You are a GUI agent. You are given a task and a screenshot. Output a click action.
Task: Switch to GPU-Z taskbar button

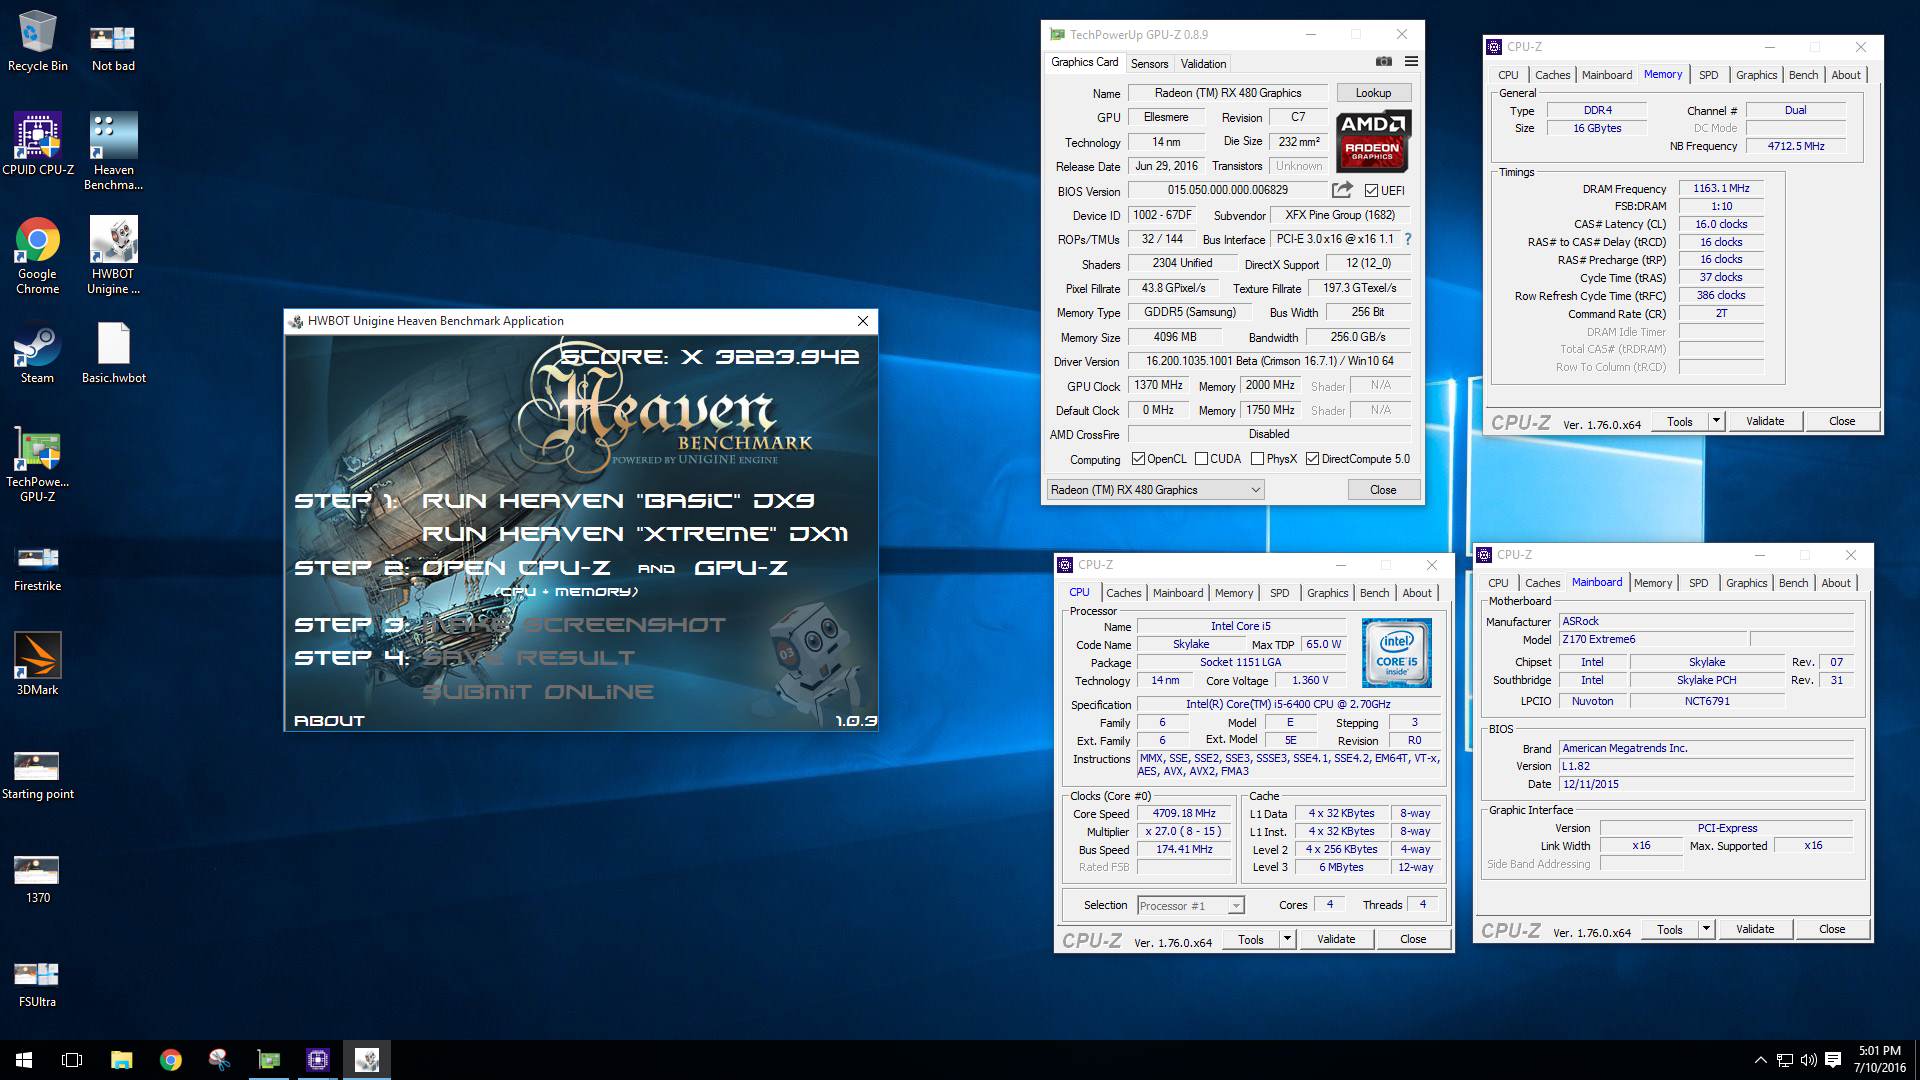pos(269,1060)
